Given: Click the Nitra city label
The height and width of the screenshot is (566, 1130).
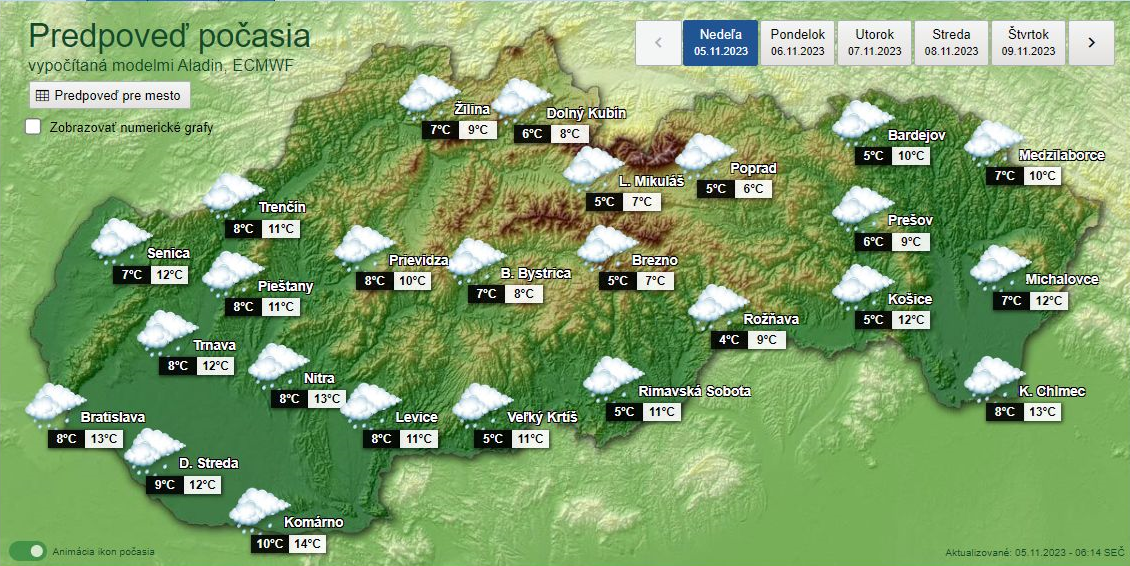Looking at the screenshot, I should click(319, 378).
